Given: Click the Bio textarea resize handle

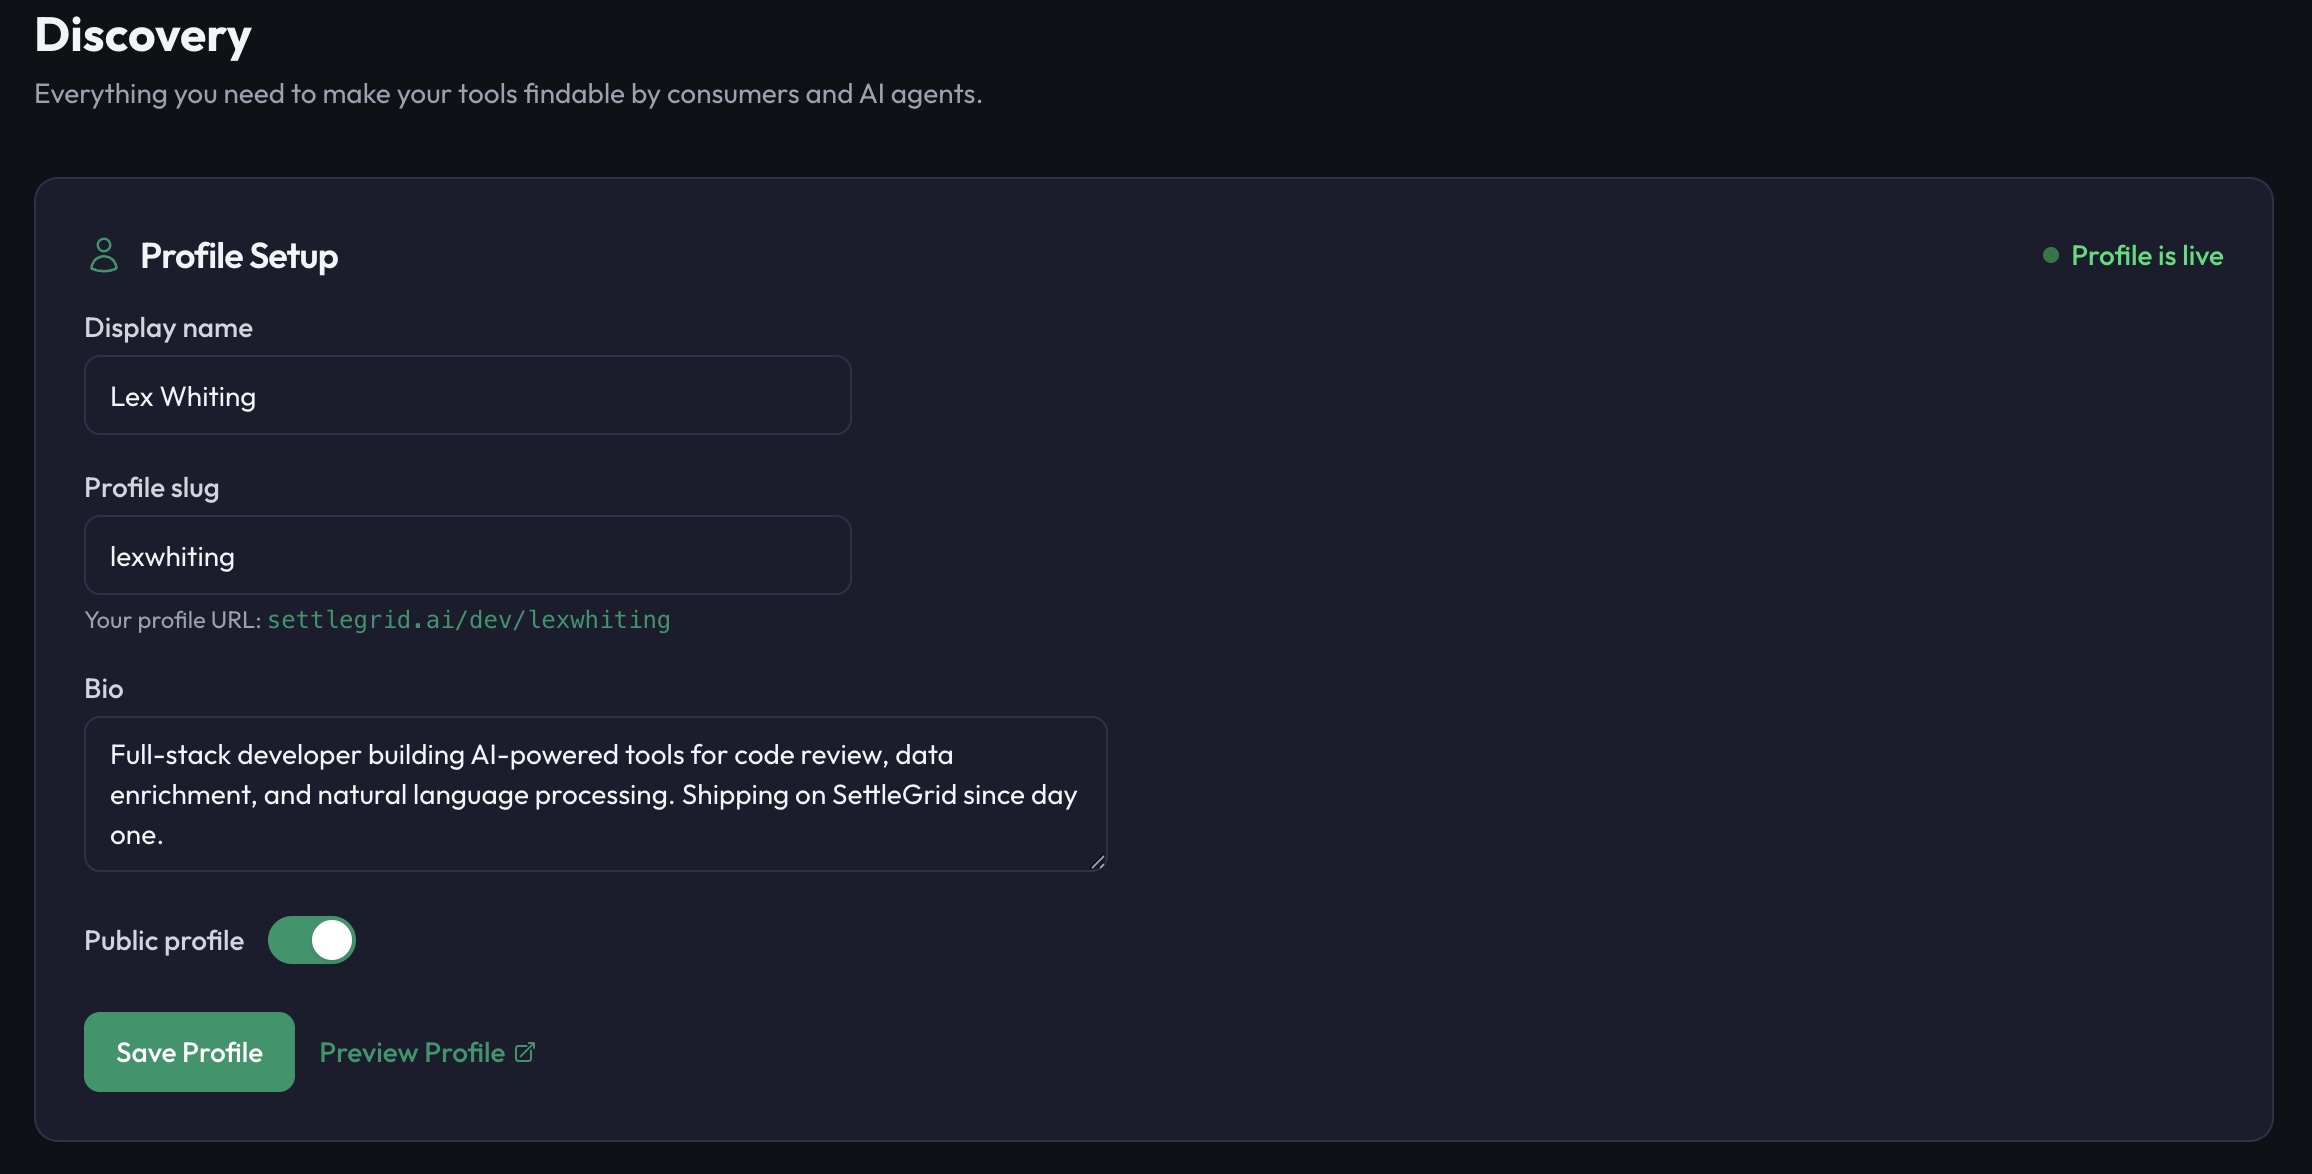Looking at the screenshot, I should (1097, 862).
